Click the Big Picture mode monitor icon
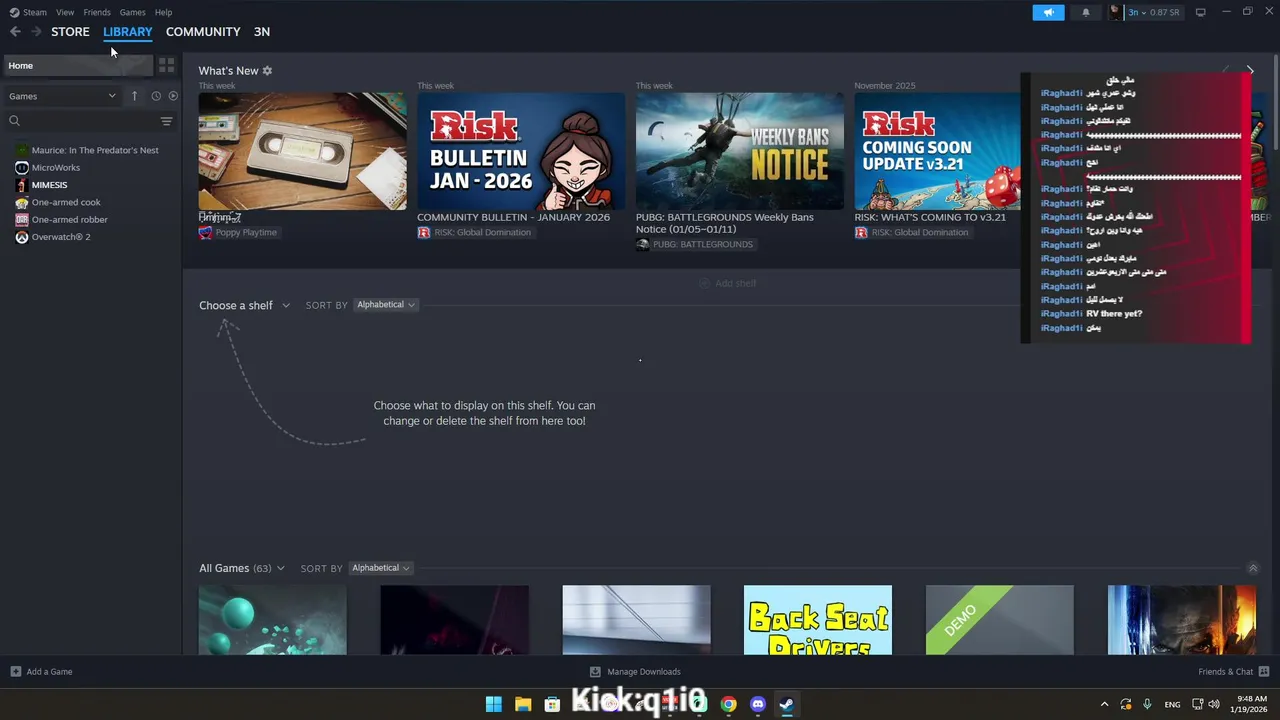The width and height of the screenshot is (1280, 720). [1200, 12]
